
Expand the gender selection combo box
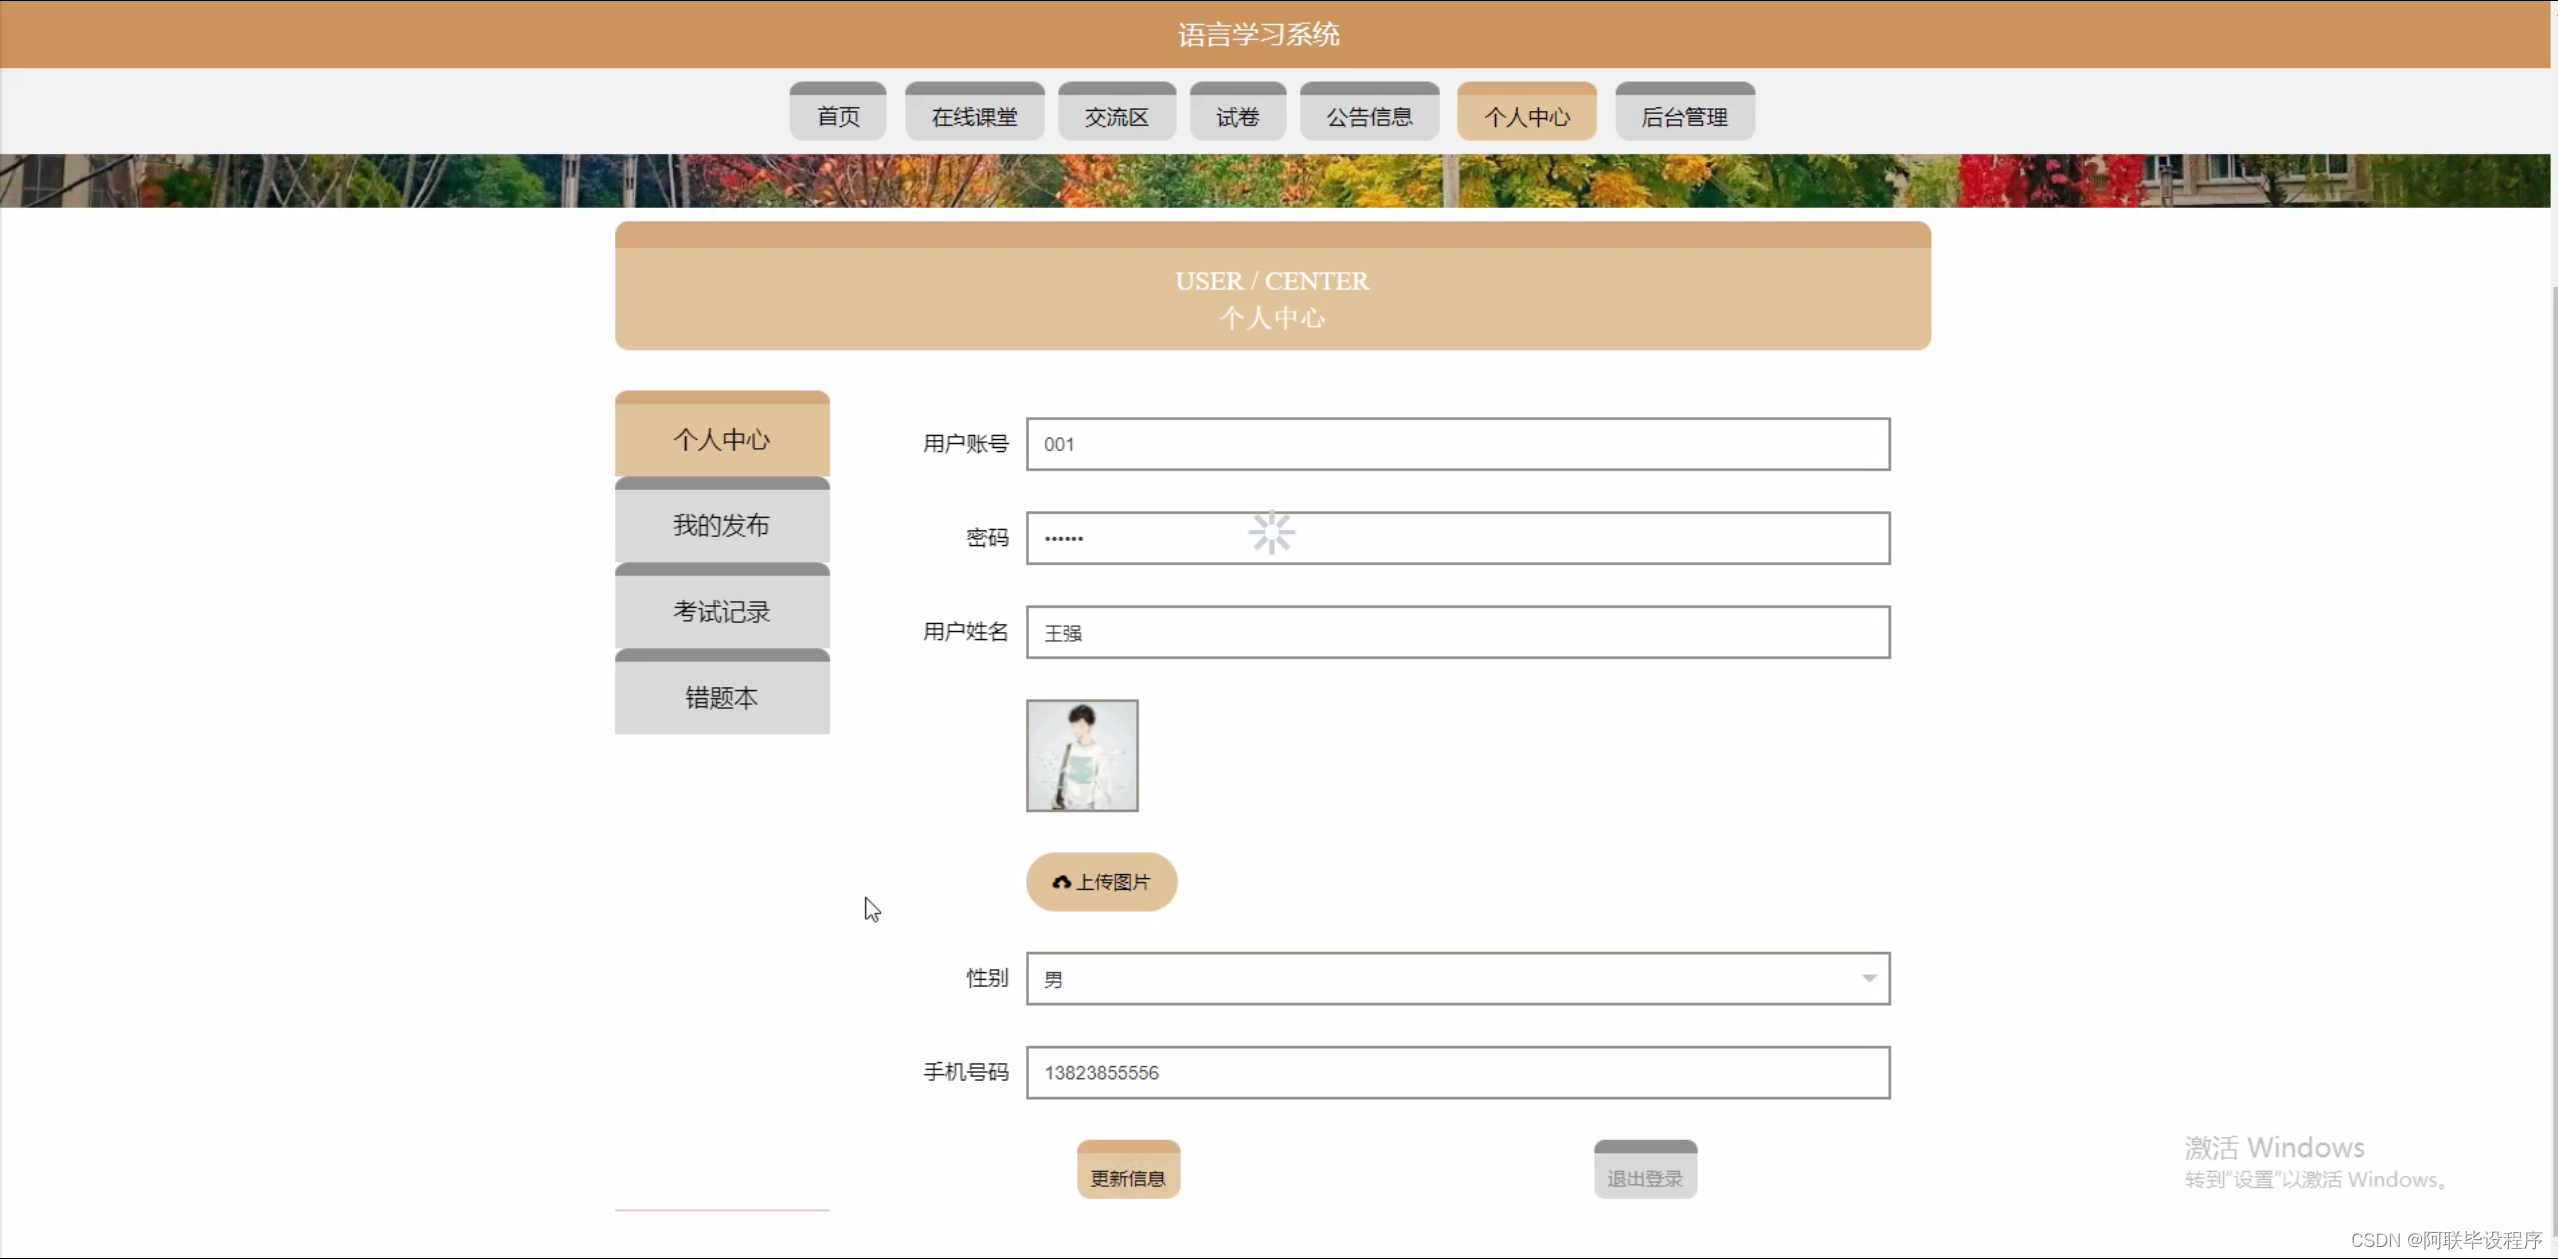click(x=1455, y=978)
